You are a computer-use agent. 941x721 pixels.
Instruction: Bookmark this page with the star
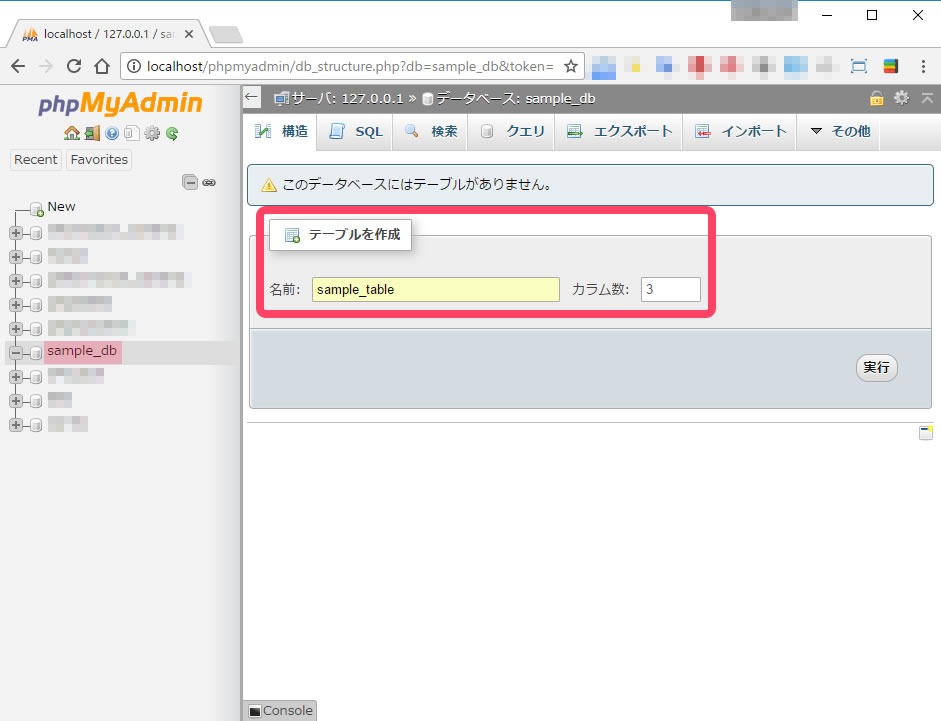click(x=571, y=66)
